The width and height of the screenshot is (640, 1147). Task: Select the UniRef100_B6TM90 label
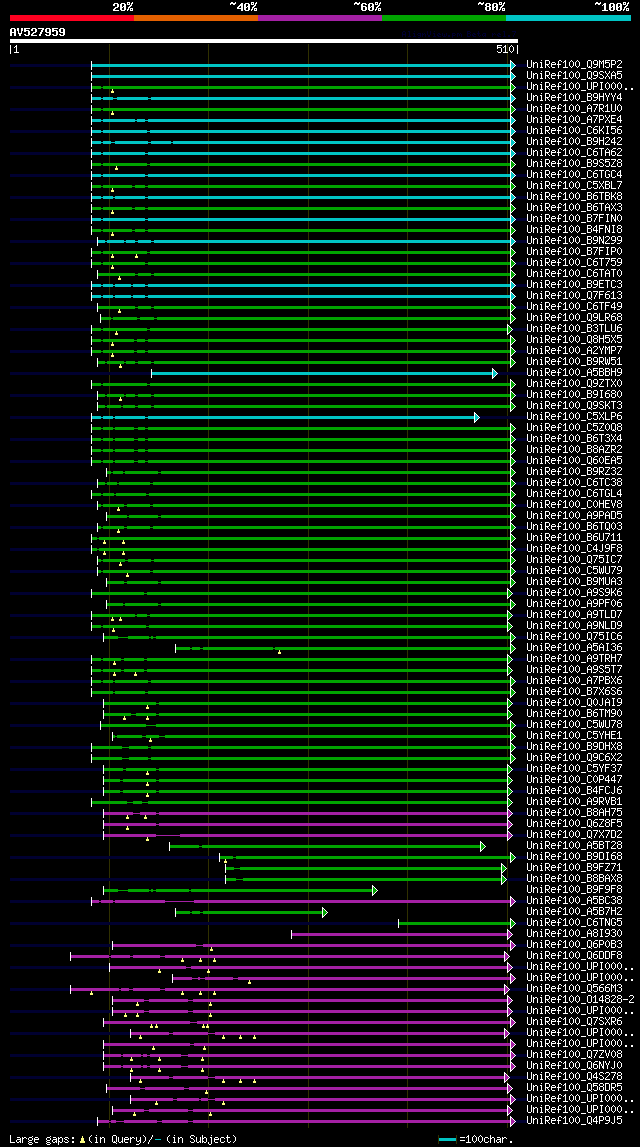574,714
